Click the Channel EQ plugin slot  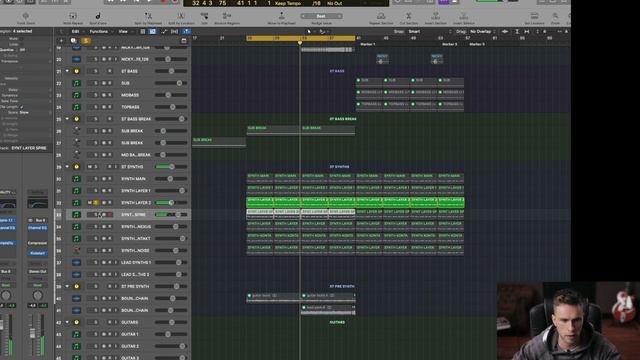click(37, 228)
